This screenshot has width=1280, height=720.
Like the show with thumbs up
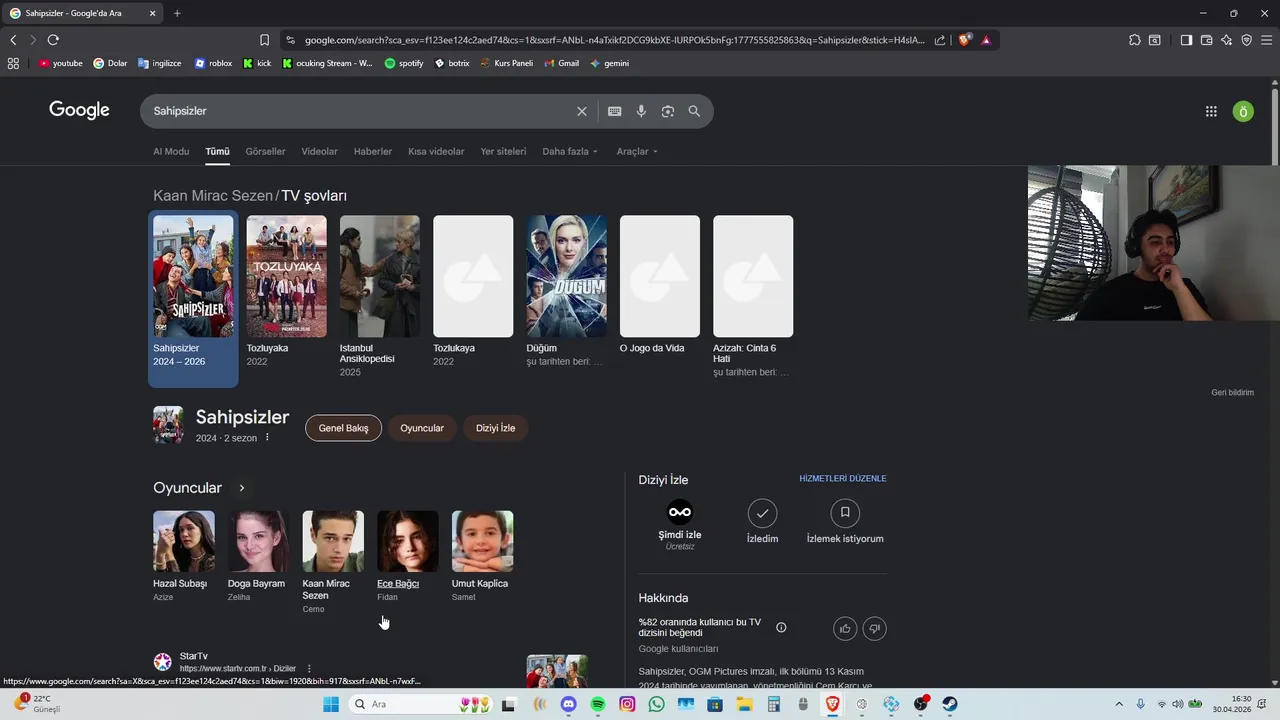pos(845,628)
